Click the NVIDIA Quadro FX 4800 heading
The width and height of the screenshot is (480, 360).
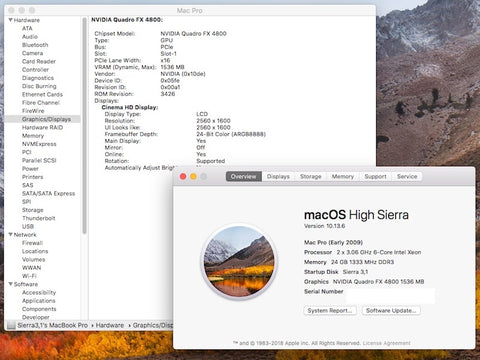coord(127,20)
